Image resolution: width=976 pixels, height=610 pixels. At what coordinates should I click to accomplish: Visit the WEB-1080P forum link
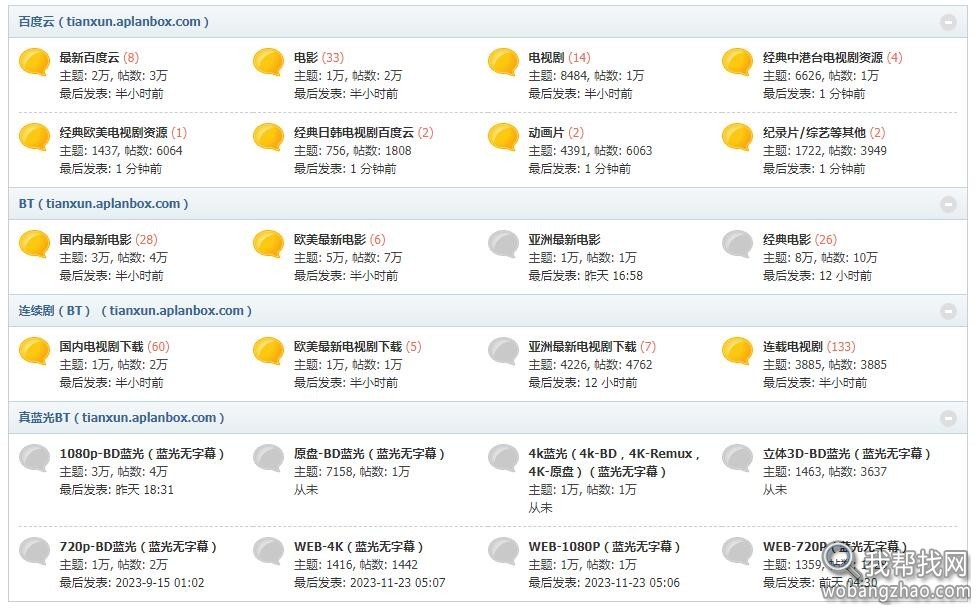click(604, 547)
